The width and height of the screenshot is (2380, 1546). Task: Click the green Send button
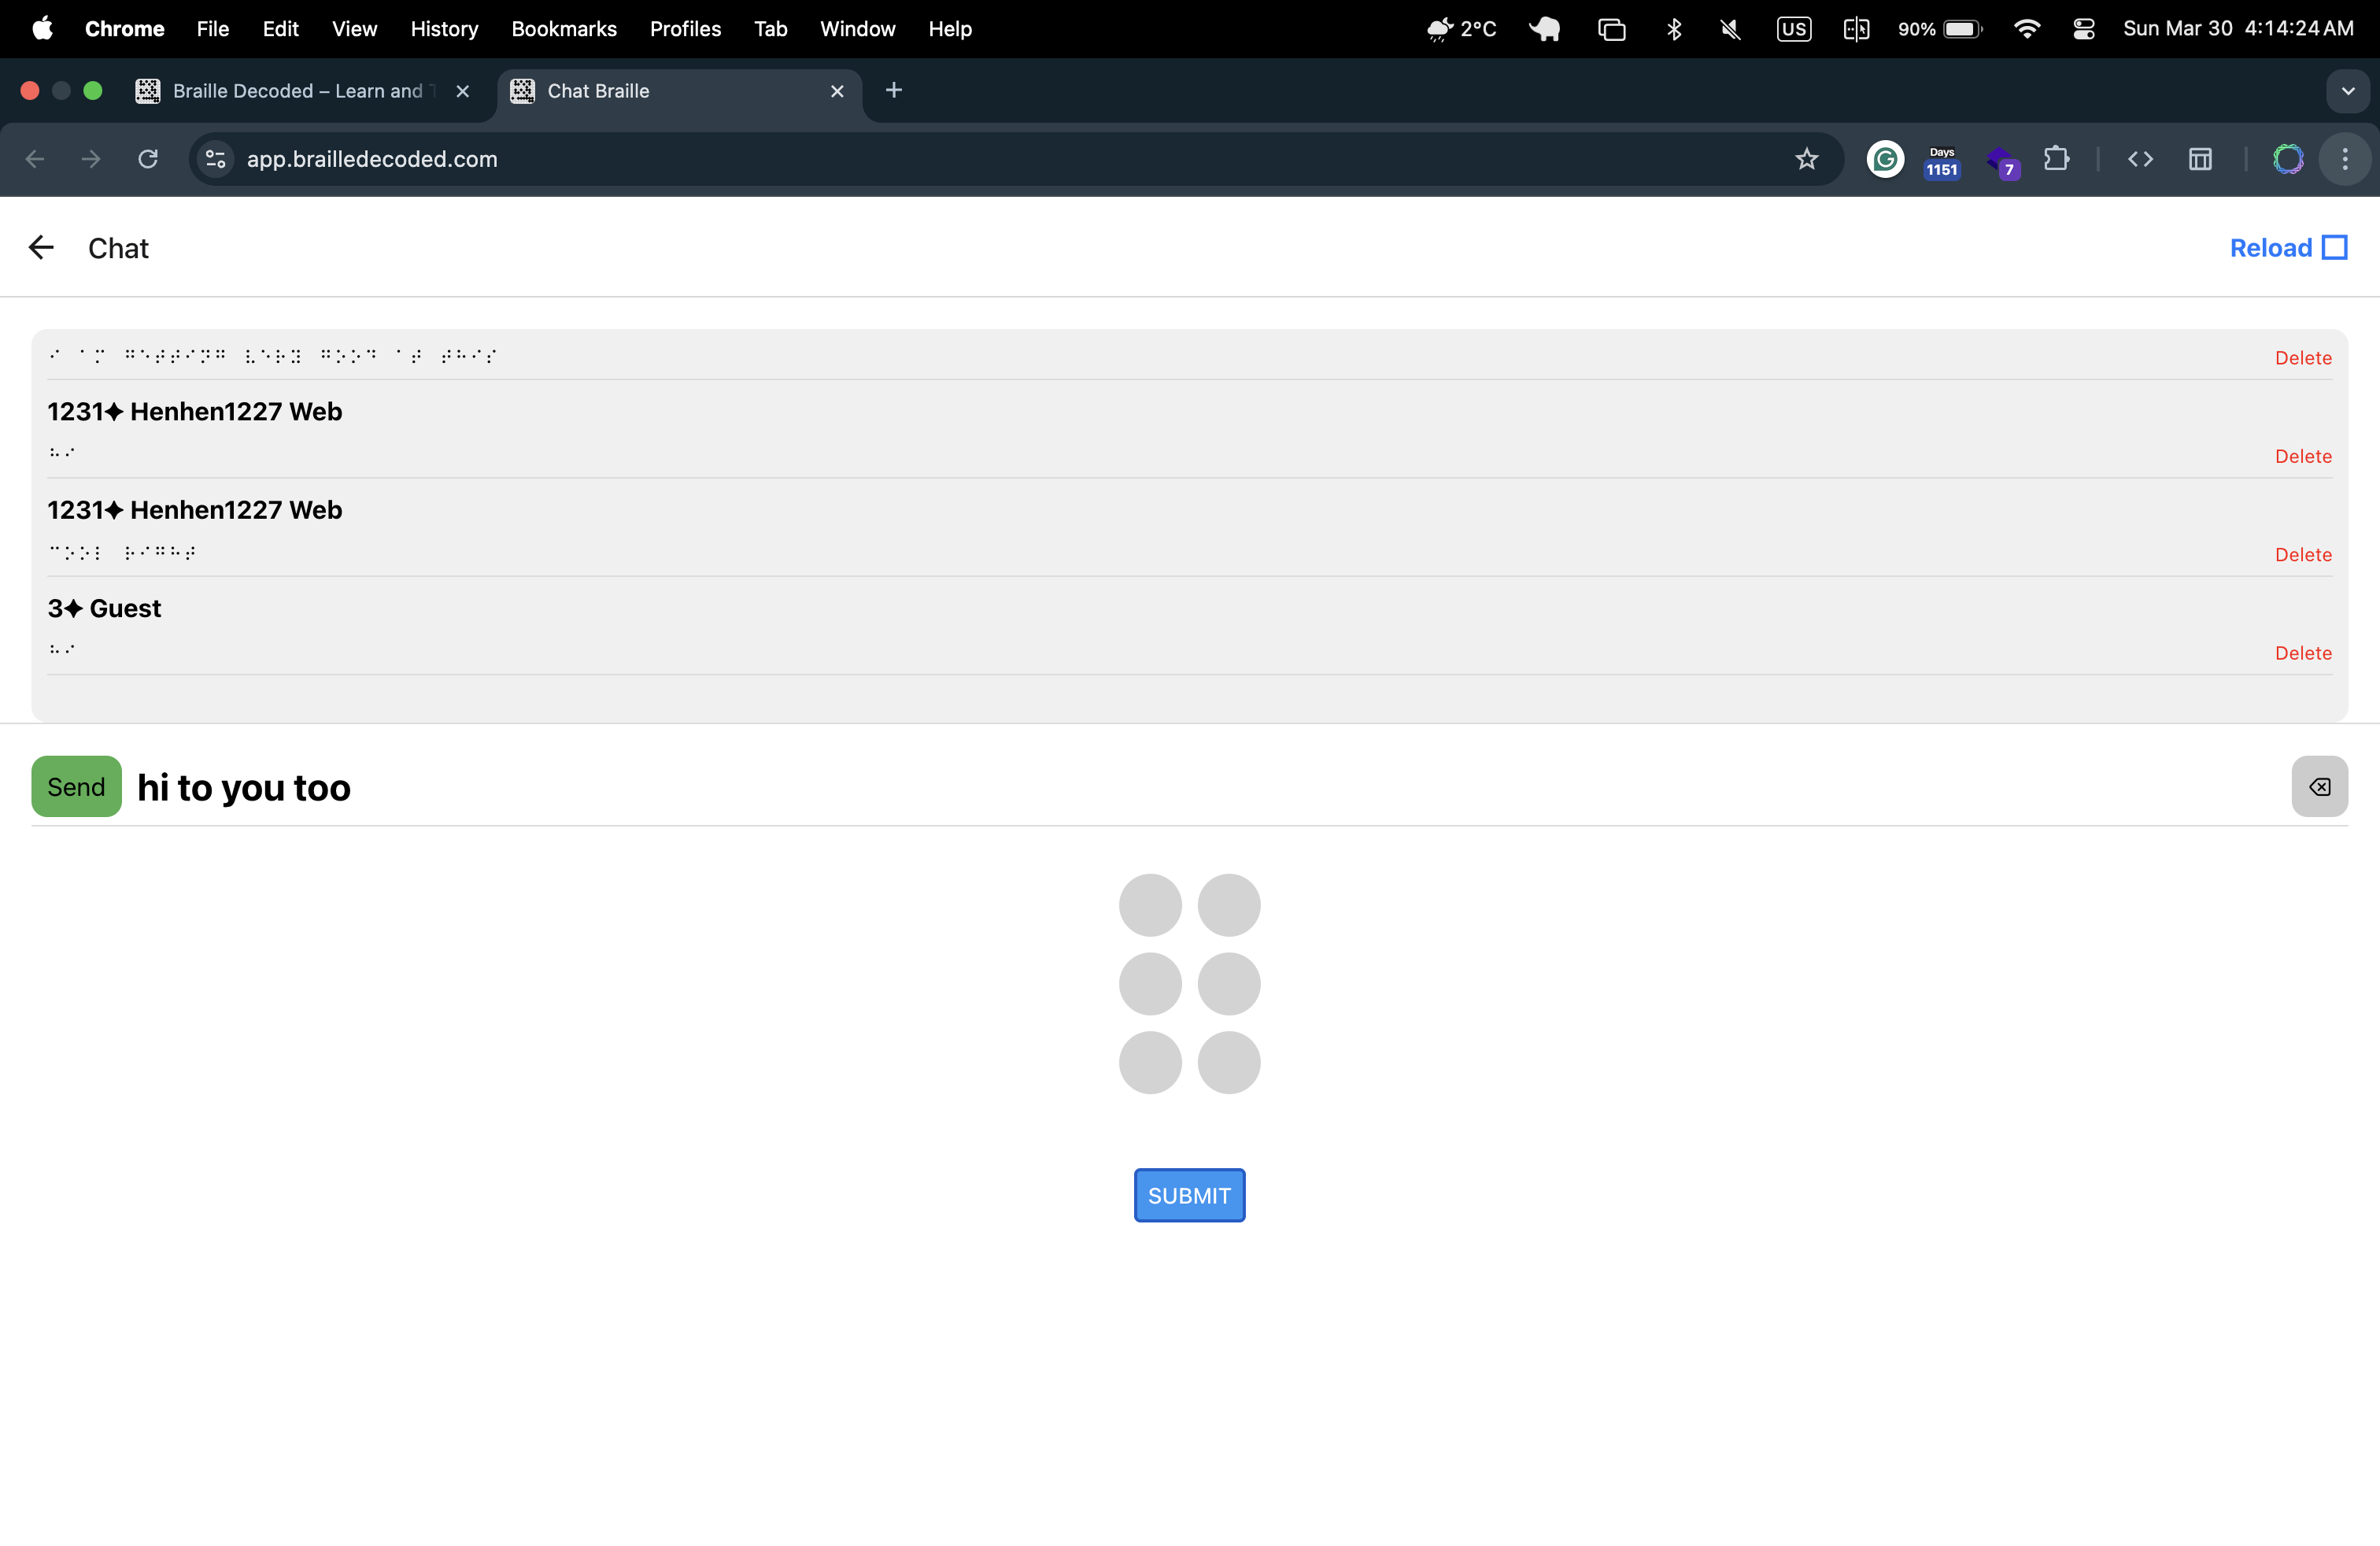[76, 786]
